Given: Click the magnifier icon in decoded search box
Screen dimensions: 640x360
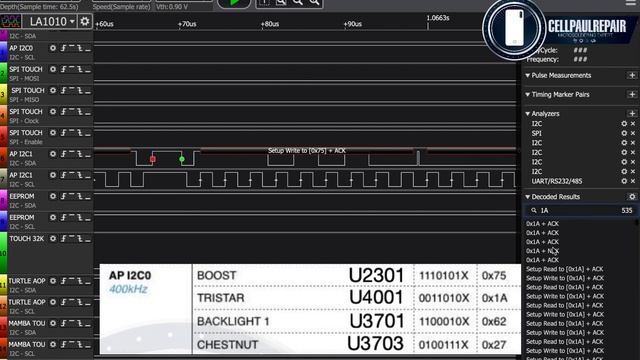Looking at the screenshot, I should point(533,211).
